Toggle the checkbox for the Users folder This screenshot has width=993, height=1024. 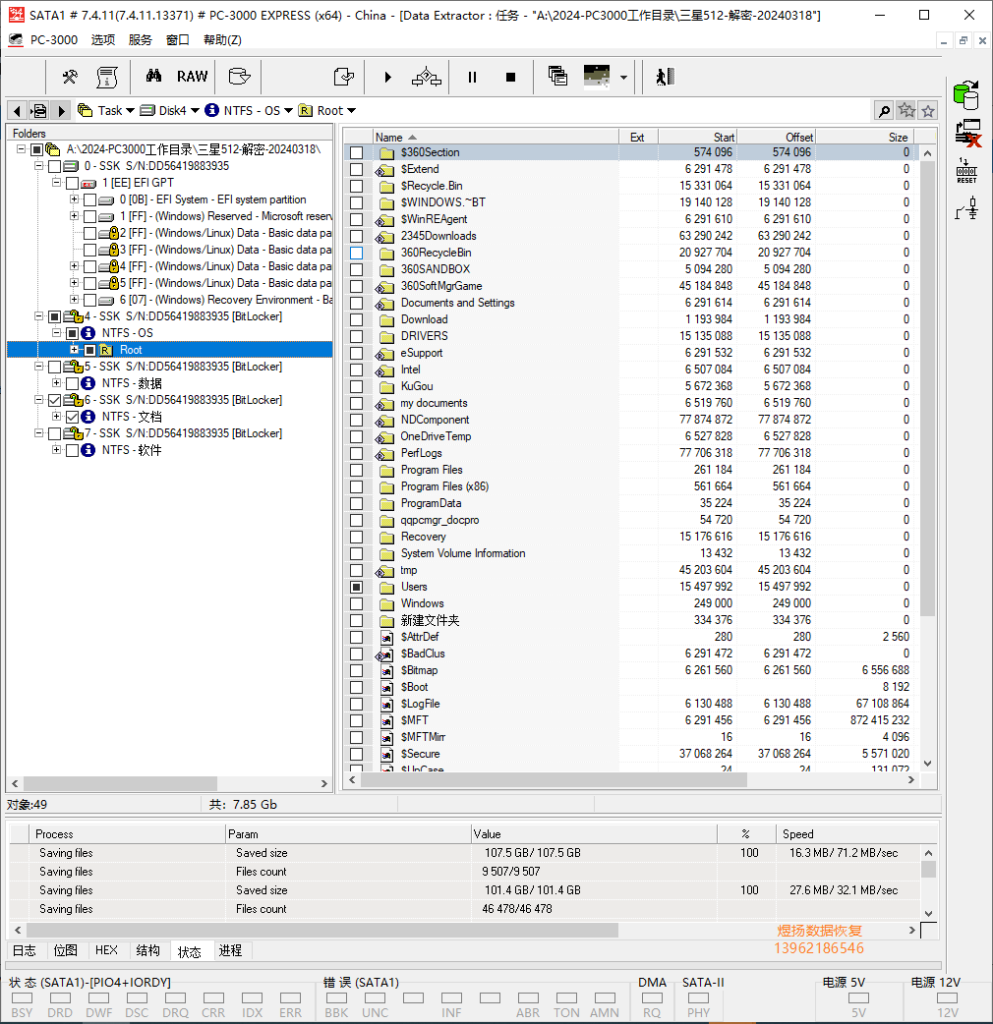(x=356, y=587)
